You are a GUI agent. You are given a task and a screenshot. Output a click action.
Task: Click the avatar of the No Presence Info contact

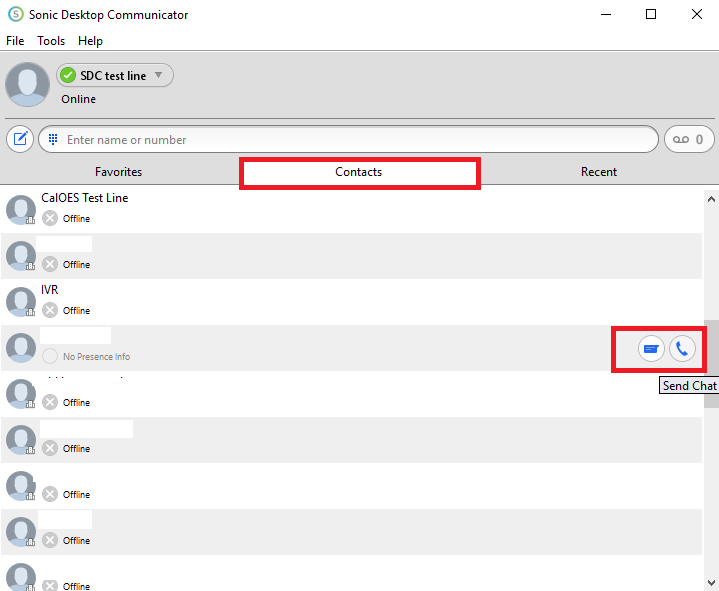(21, 348)
